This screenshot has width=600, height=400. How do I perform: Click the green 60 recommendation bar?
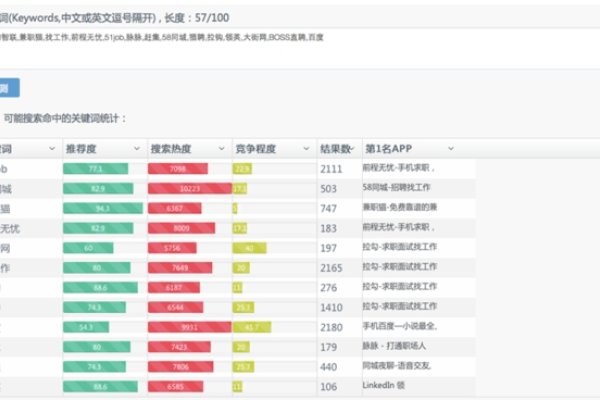click(88, 248)
